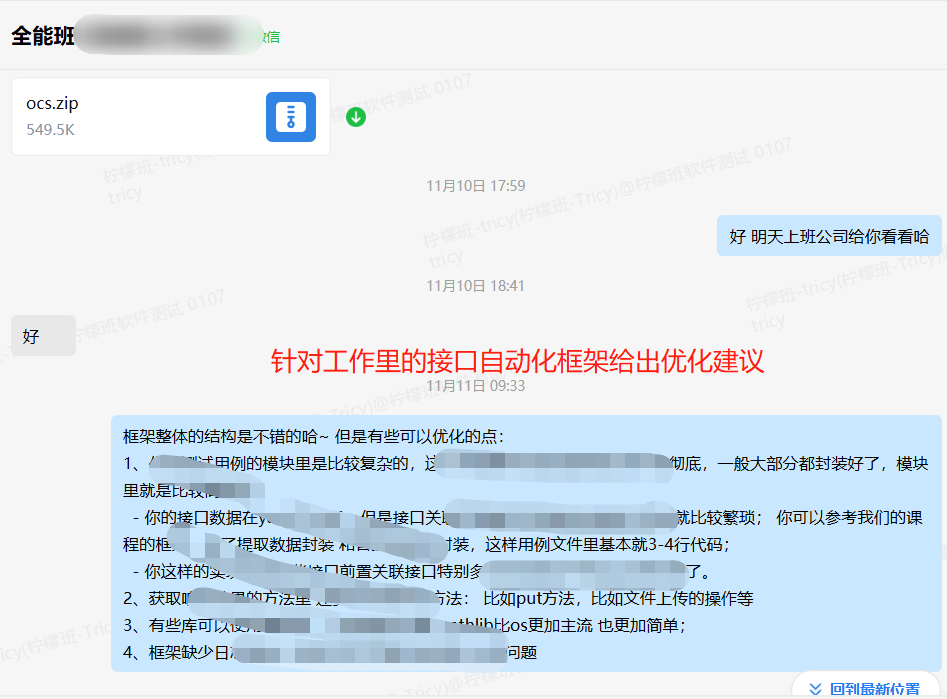
Task: Select the 好 明天上班公司给你看看哈 message bubble
Action: point(829,236)
